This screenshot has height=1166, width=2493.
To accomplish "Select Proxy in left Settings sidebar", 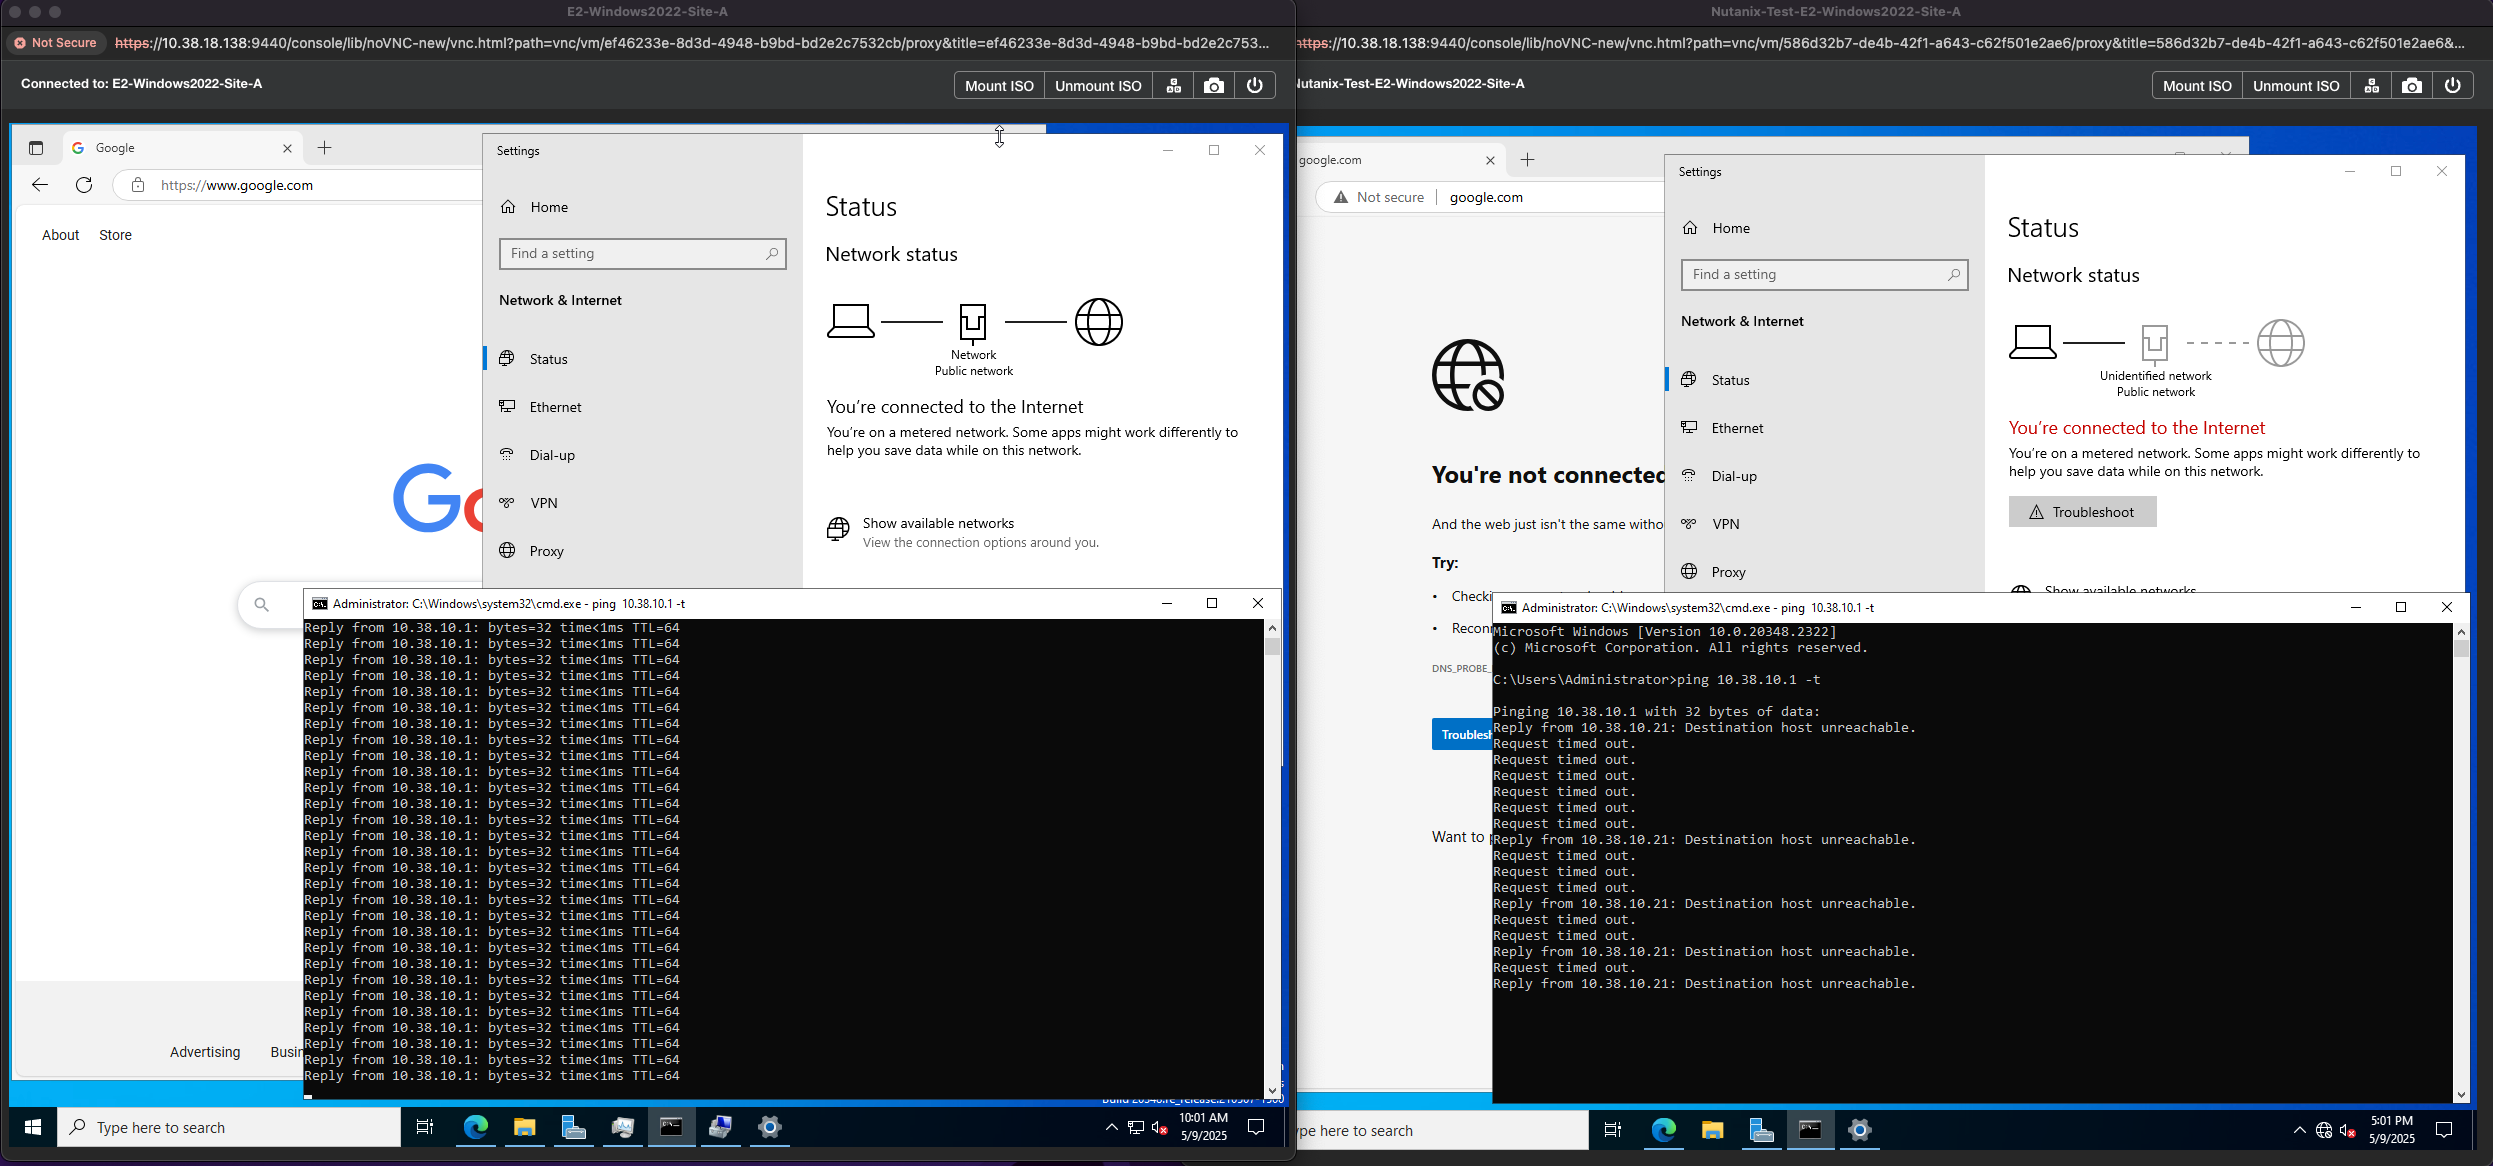I will tap(642, 551).
